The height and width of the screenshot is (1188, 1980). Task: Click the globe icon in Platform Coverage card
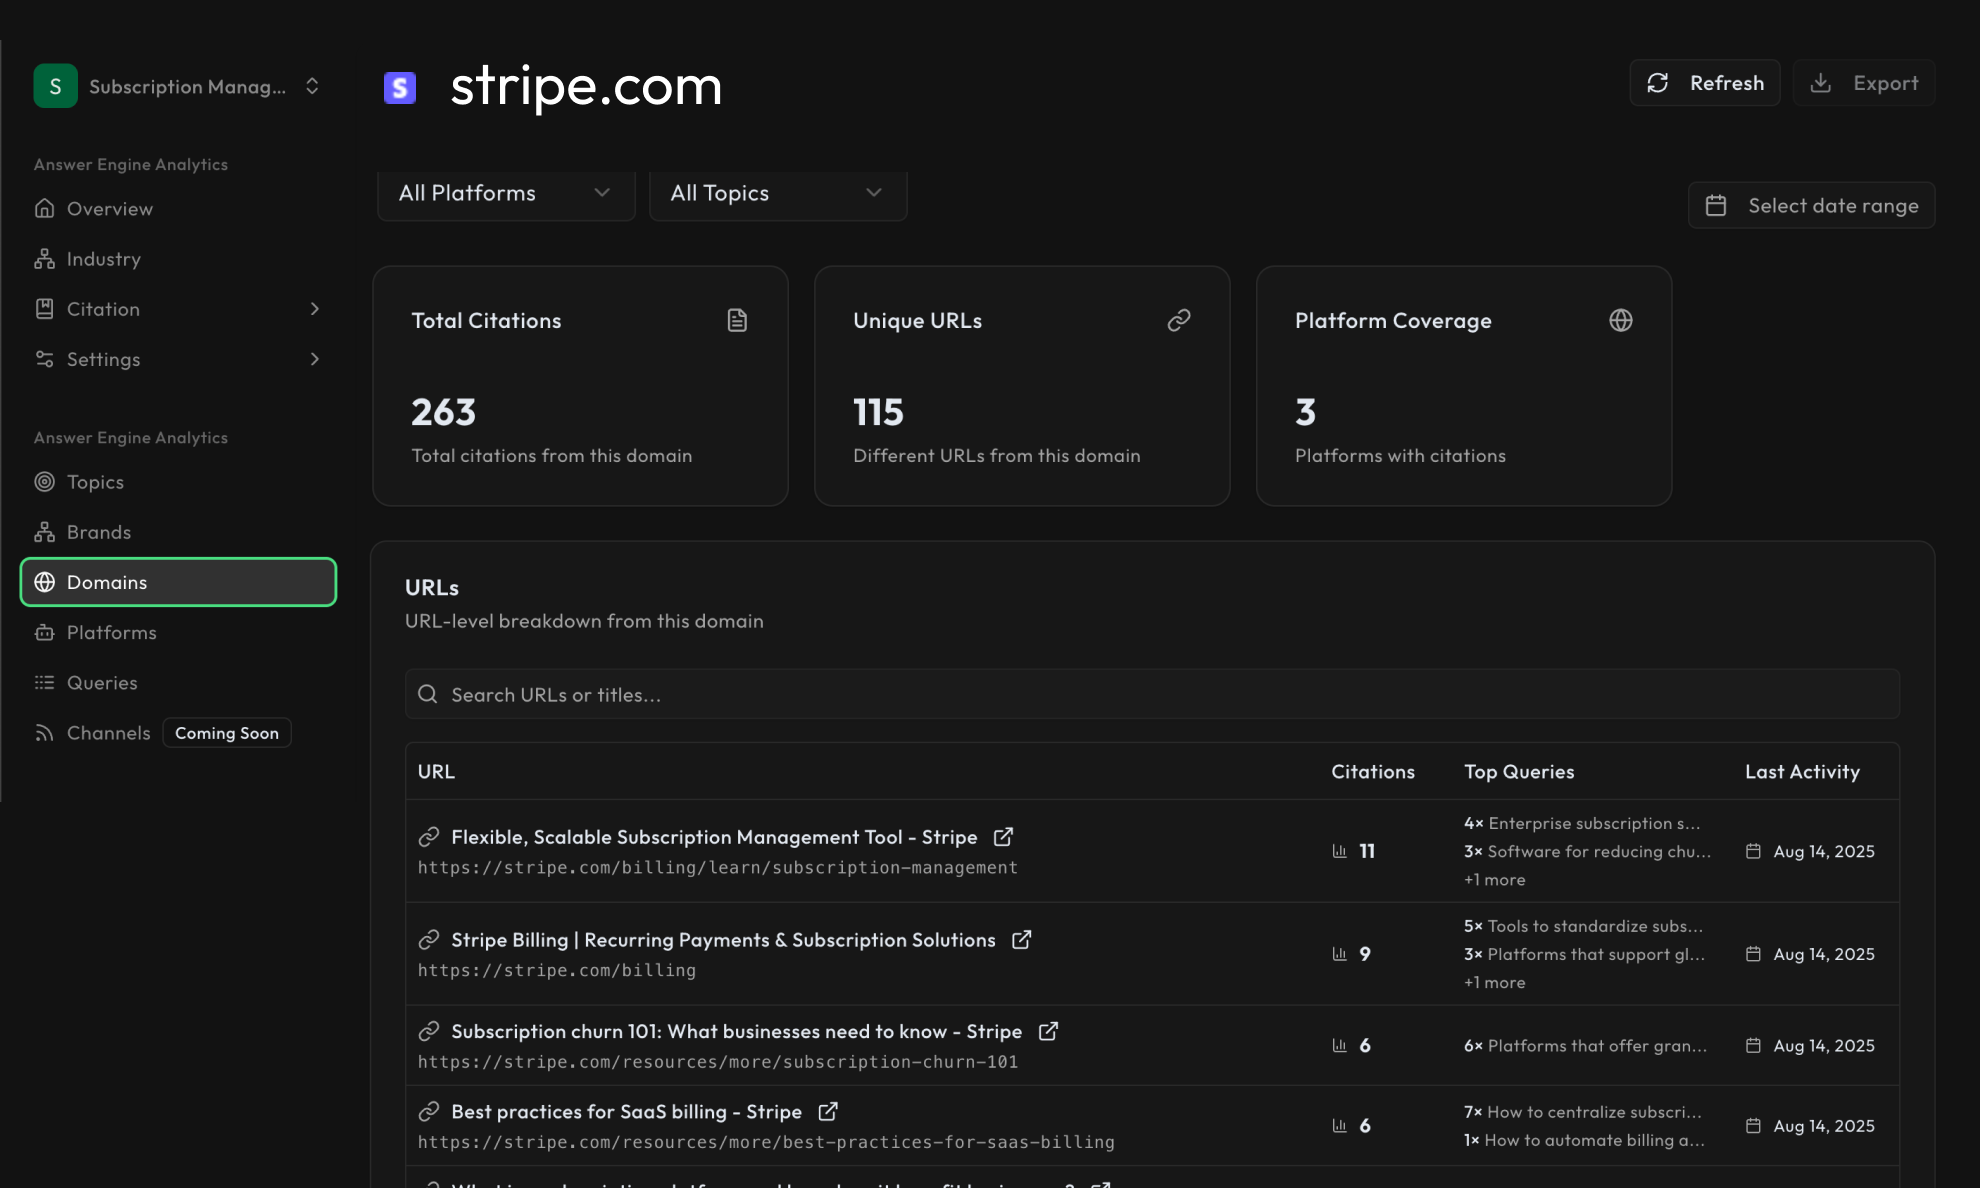click(1620, 320)
